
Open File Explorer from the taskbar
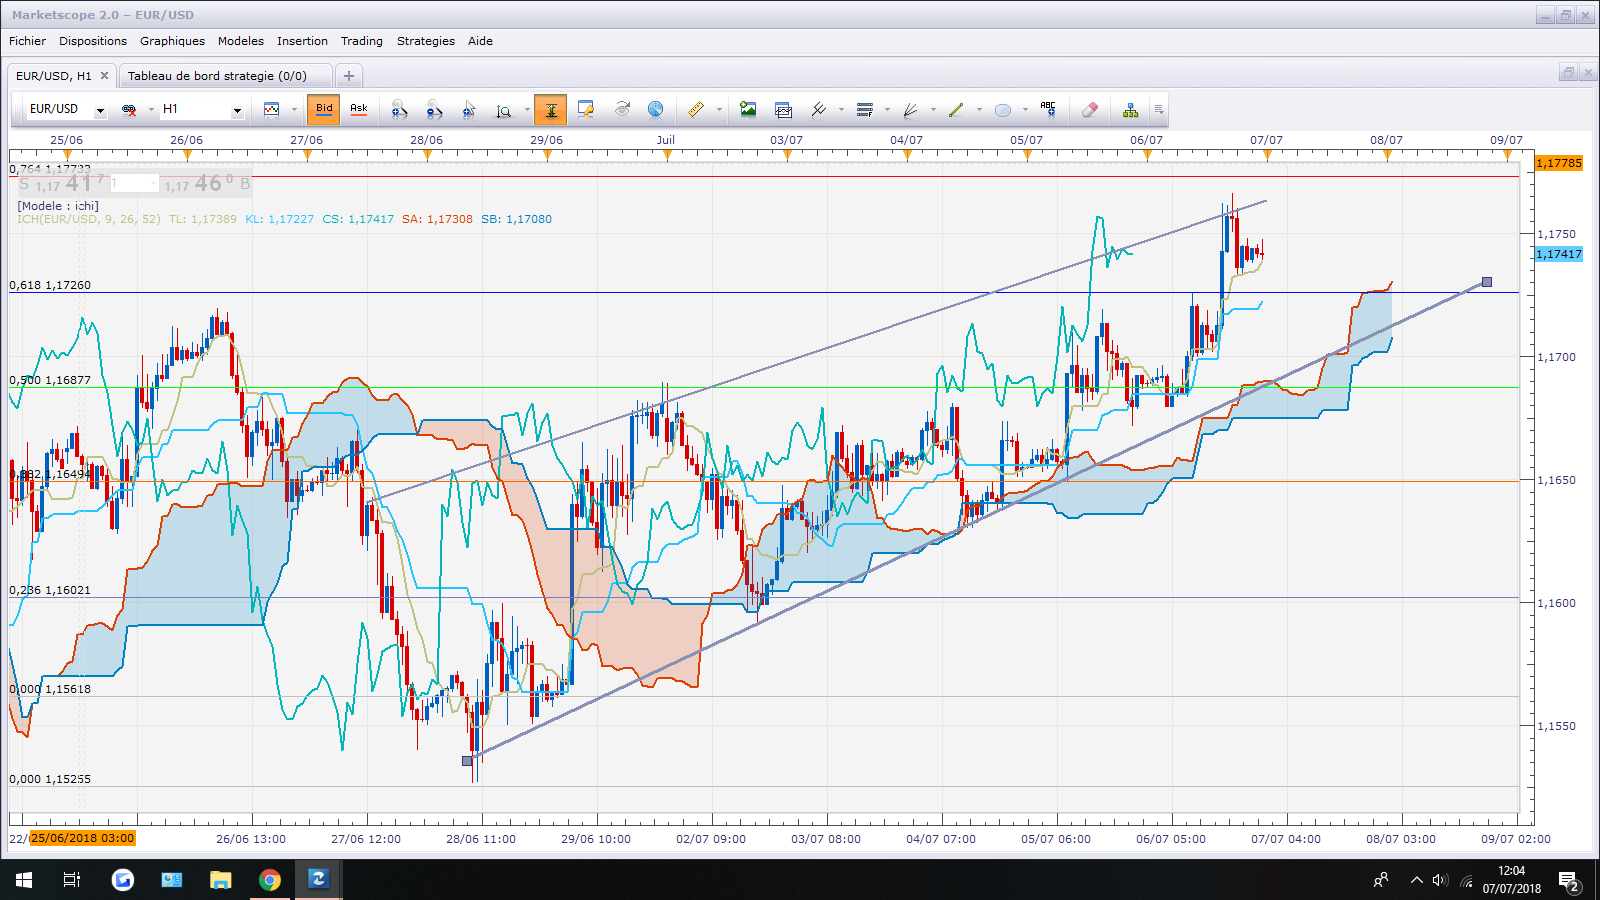tap(220, 880)
